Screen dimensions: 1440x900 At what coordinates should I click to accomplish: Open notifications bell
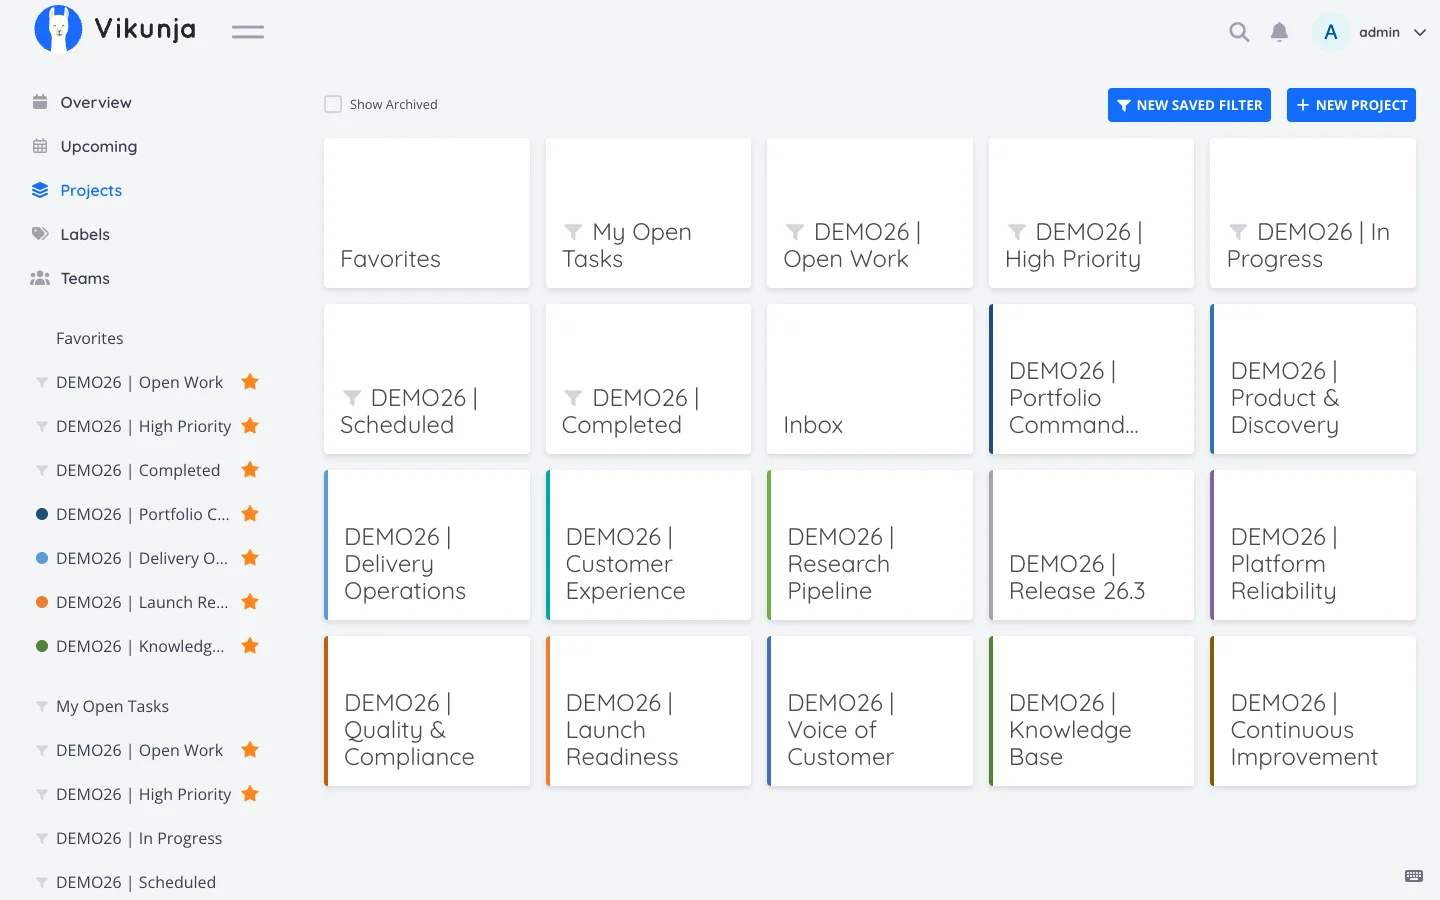point(1279,32)
